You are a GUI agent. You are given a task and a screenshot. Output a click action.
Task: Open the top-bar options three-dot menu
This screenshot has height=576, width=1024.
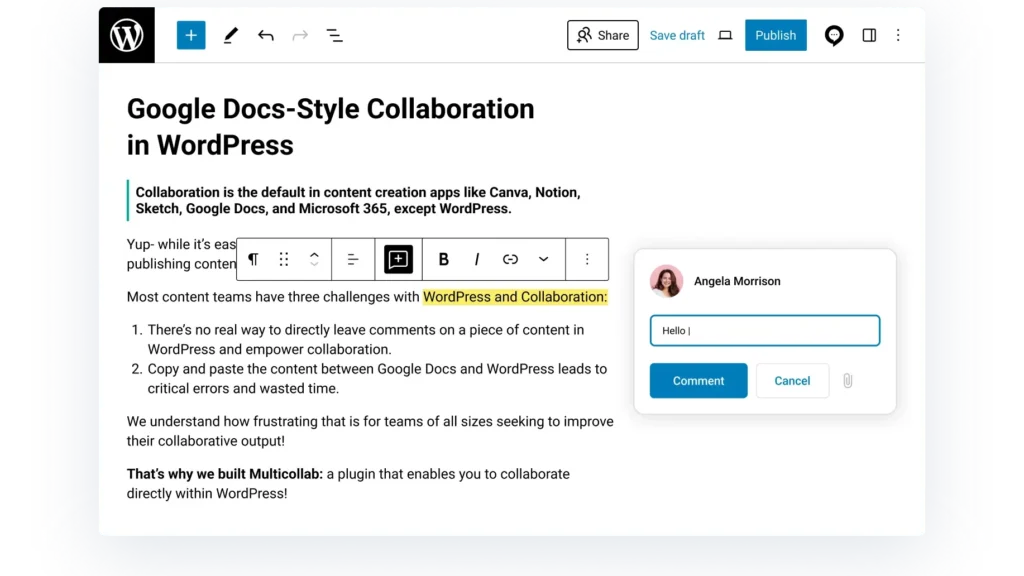898,35
